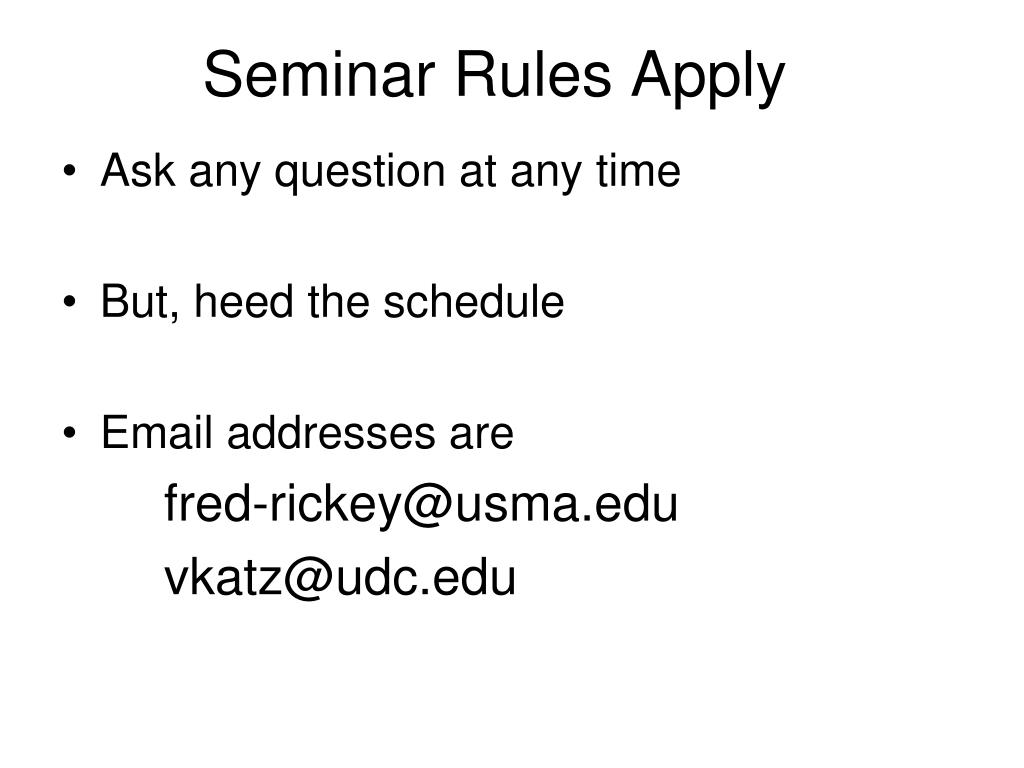The height and width of the screenshot is (768, 1024).
Task: Click the word "at" in first bullet
Action: pyautogui.click(x=477, y=172)
